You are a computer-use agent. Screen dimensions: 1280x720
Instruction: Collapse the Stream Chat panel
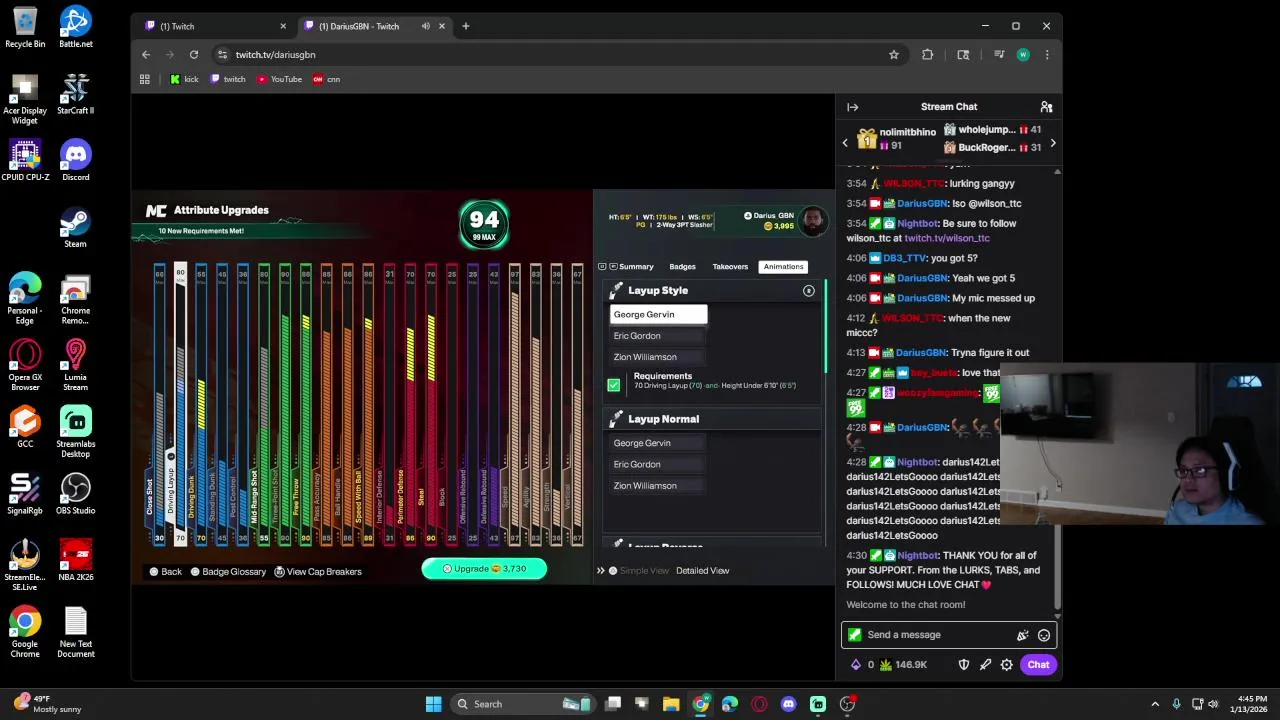[x=852, y=107]
